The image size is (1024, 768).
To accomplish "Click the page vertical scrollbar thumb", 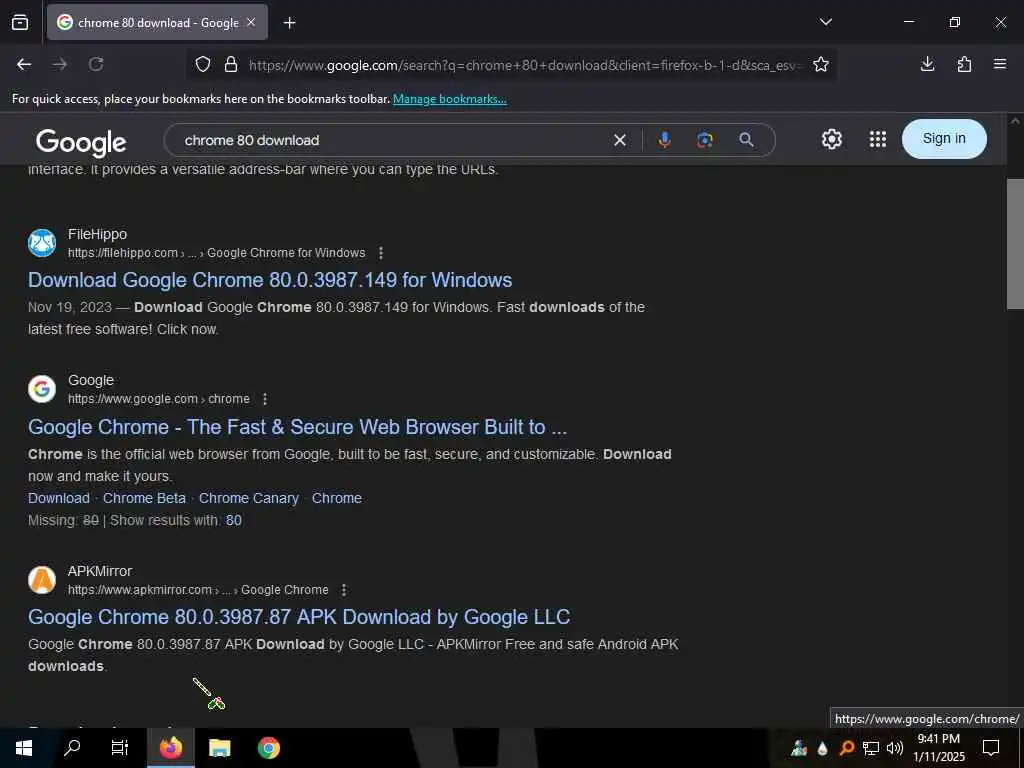I will point(1015,244).
